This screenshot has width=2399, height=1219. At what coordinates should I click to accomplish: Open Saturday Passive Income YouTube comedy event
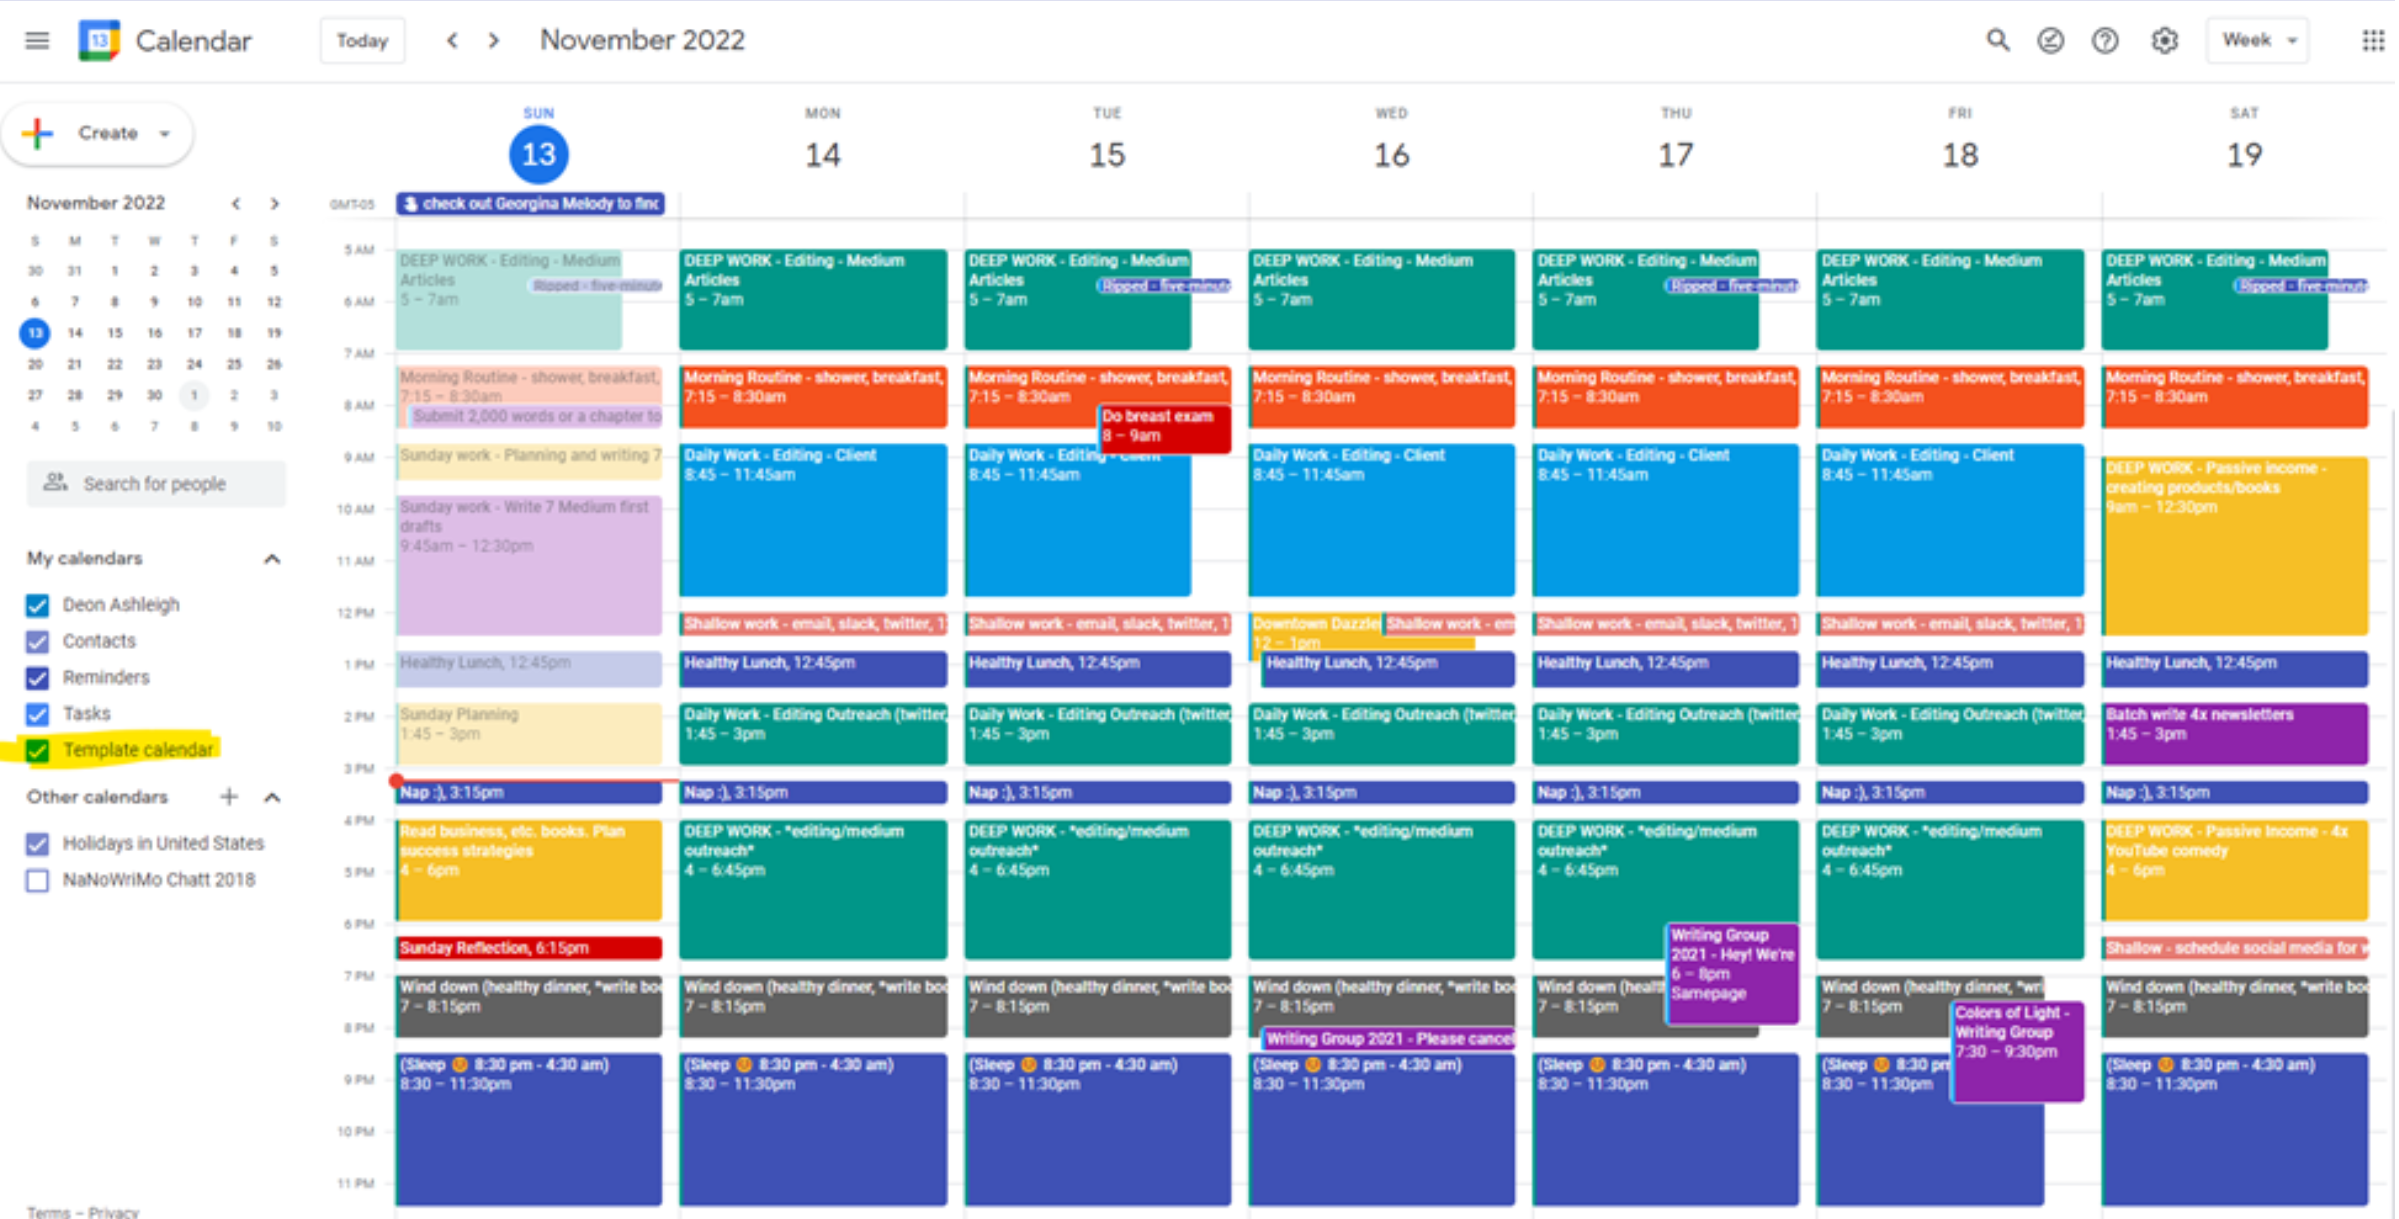2235,870
